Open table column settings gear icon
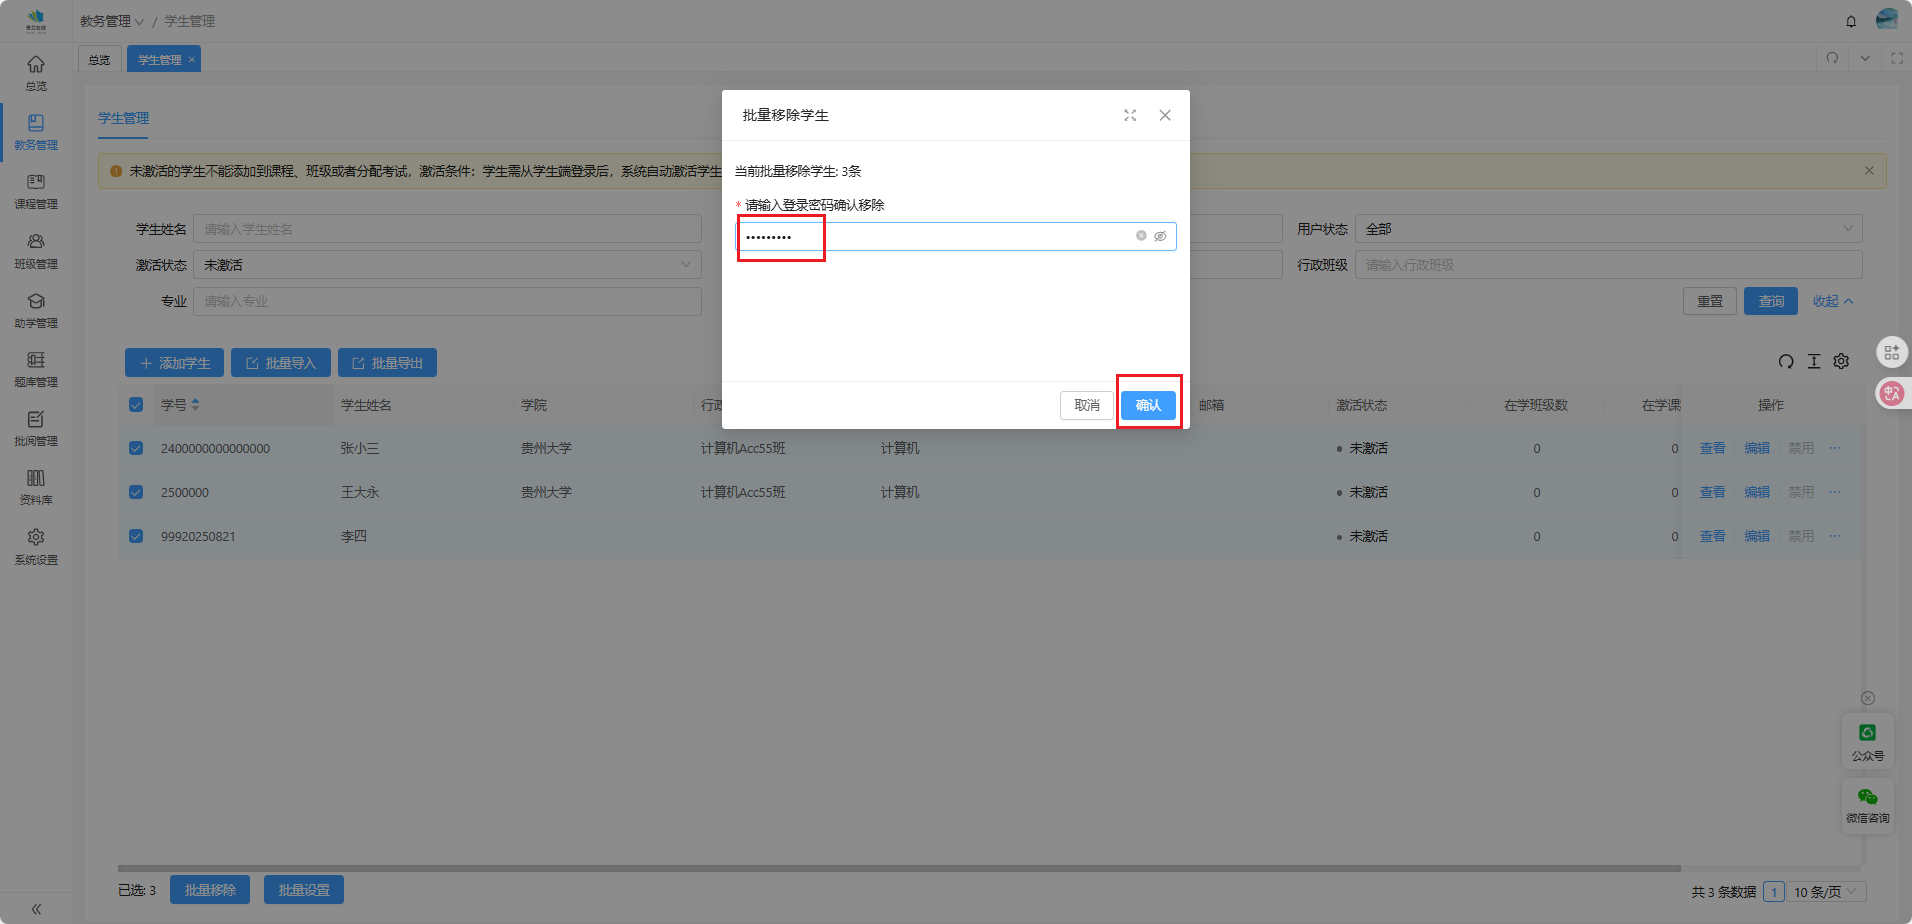This screenshot has height=924, width=1912. (x=1841, y=362)
